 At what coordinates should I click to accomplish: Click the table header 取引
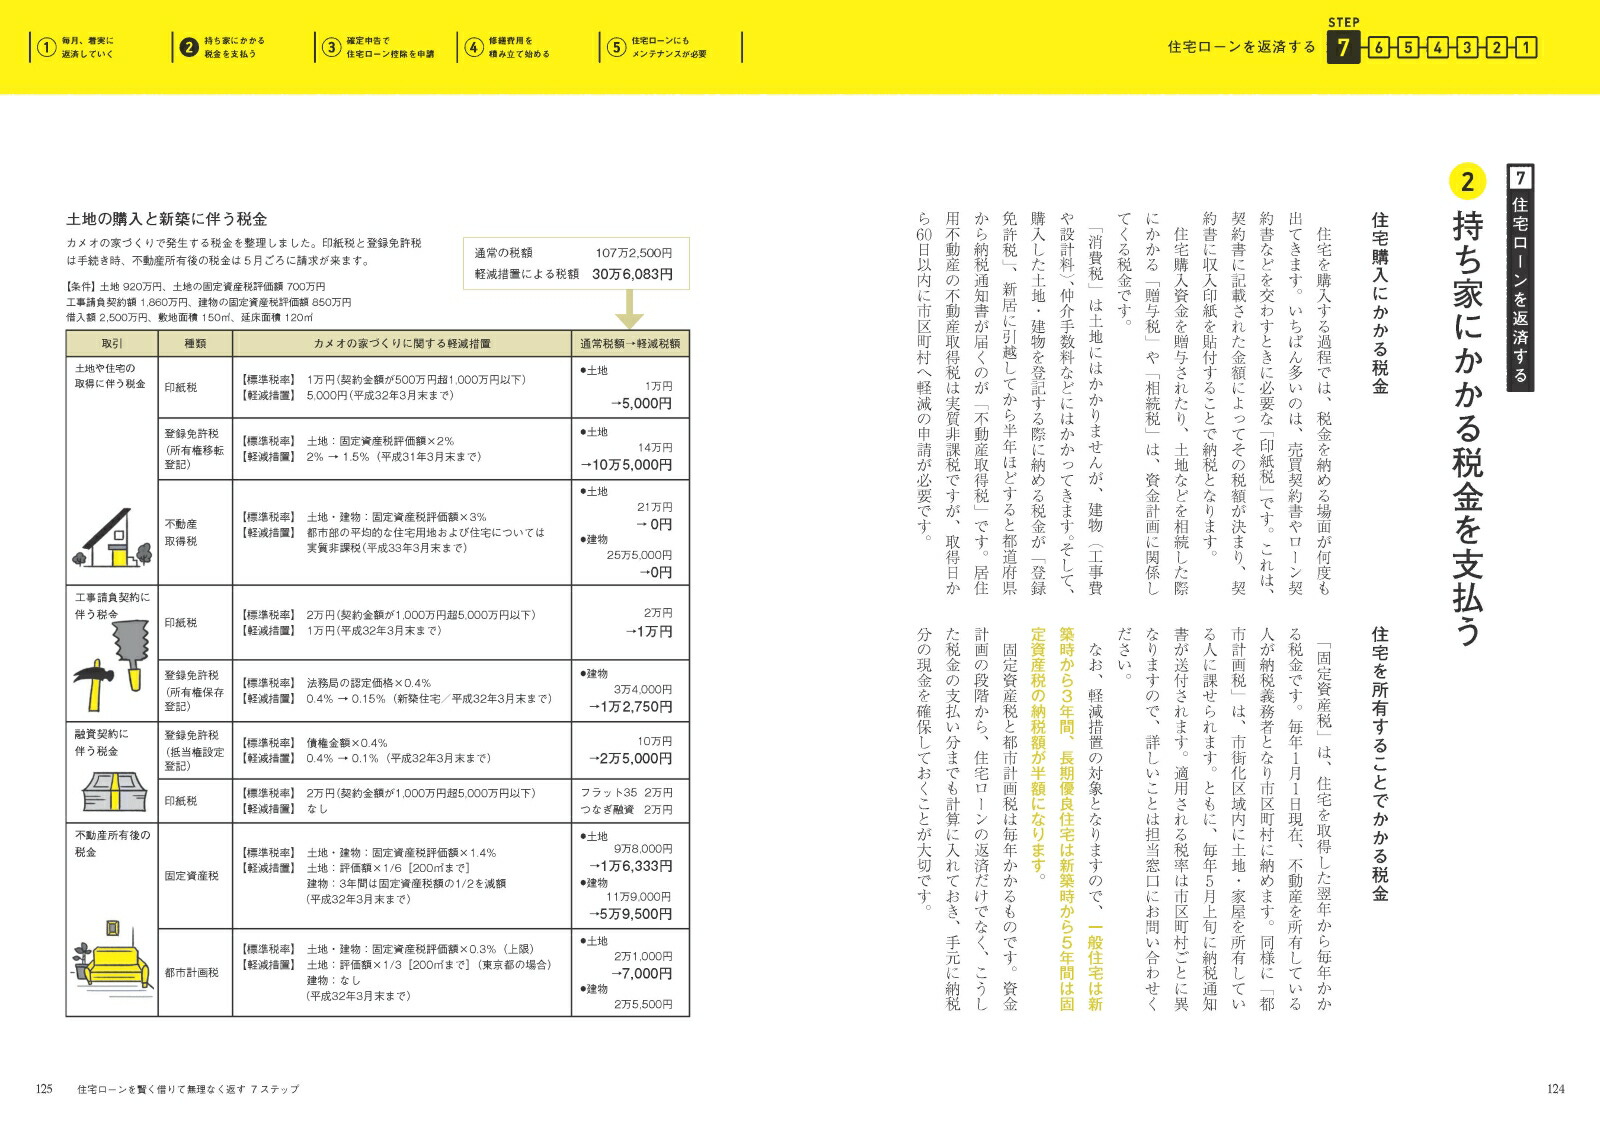pyautogui.click(x=112, y=344)
